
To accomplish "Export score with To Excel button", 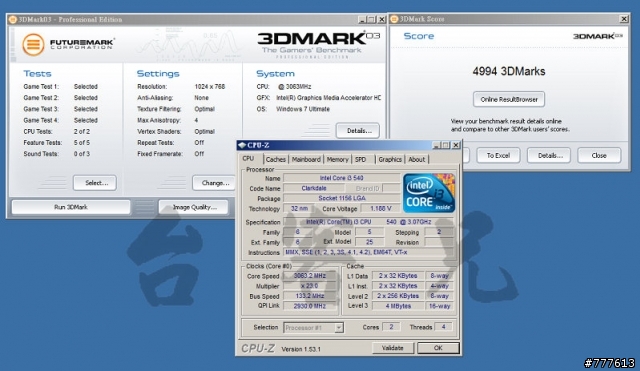I will (498, 156).
